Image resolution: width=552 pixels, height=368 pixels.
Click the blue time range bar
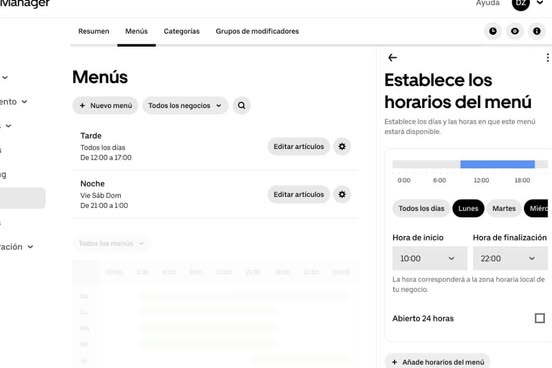(x=497, y=164)
